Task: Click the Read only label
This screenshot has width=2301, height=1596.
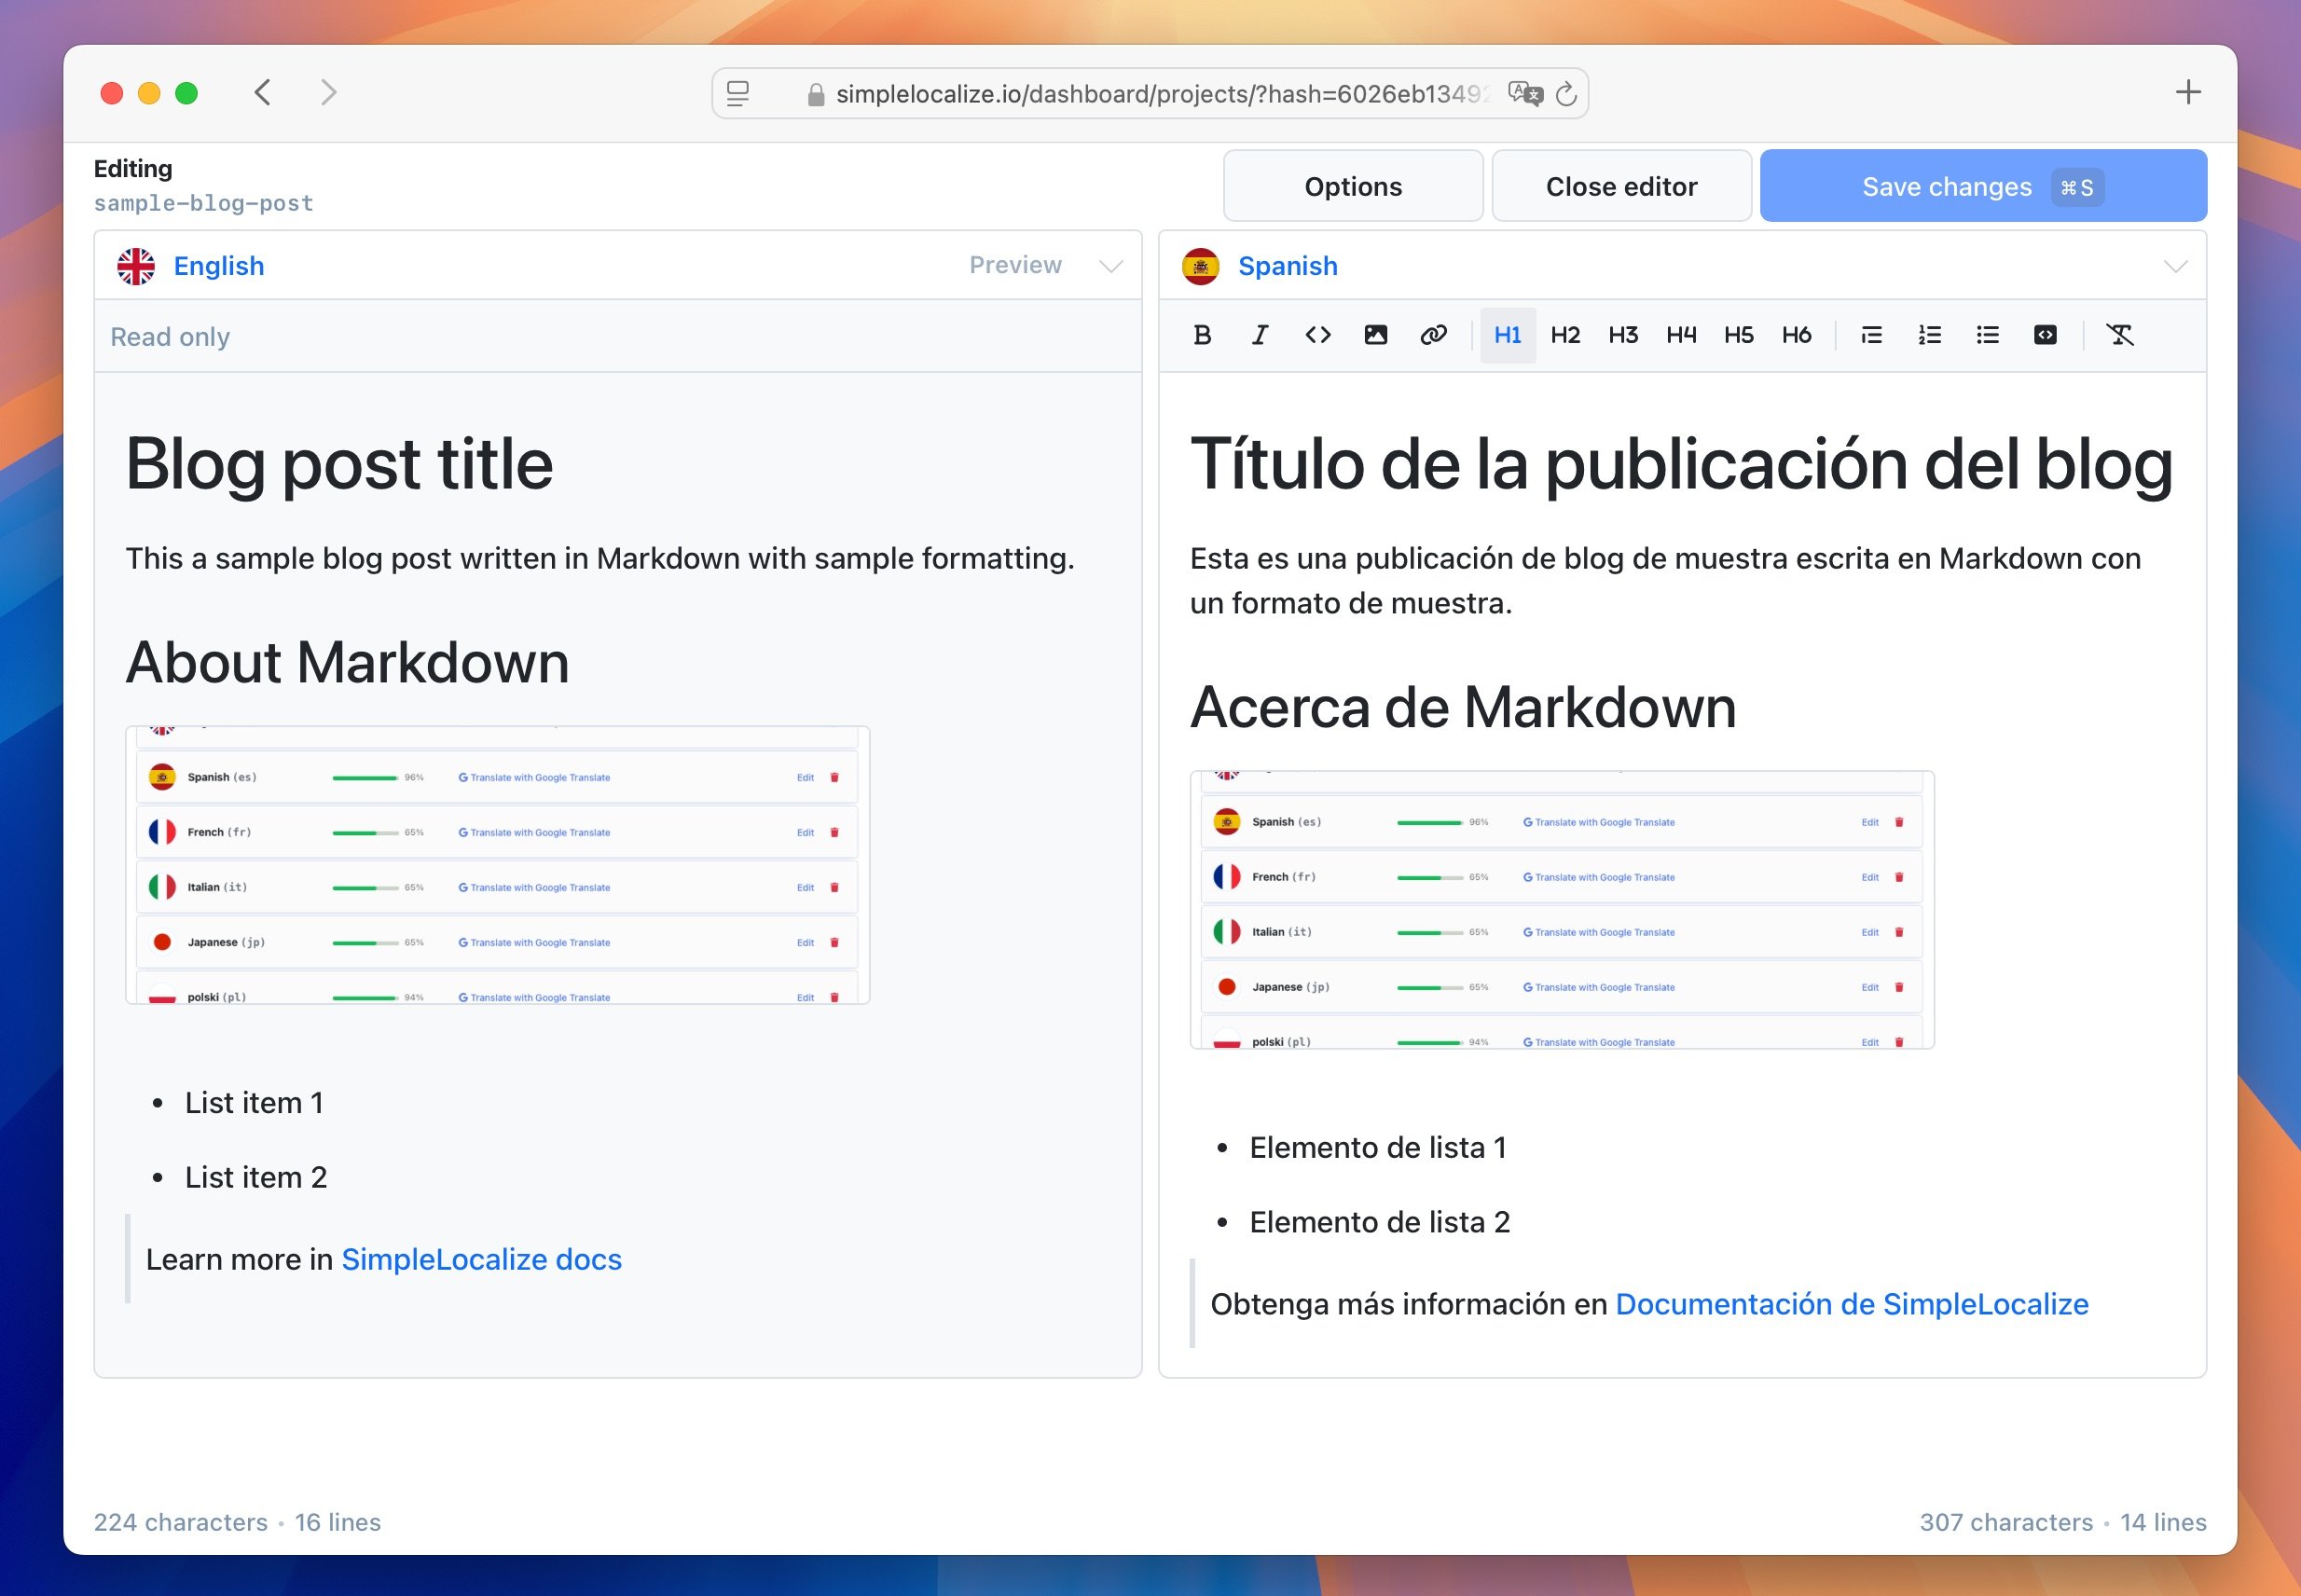Action: click(x=170, y=337)
